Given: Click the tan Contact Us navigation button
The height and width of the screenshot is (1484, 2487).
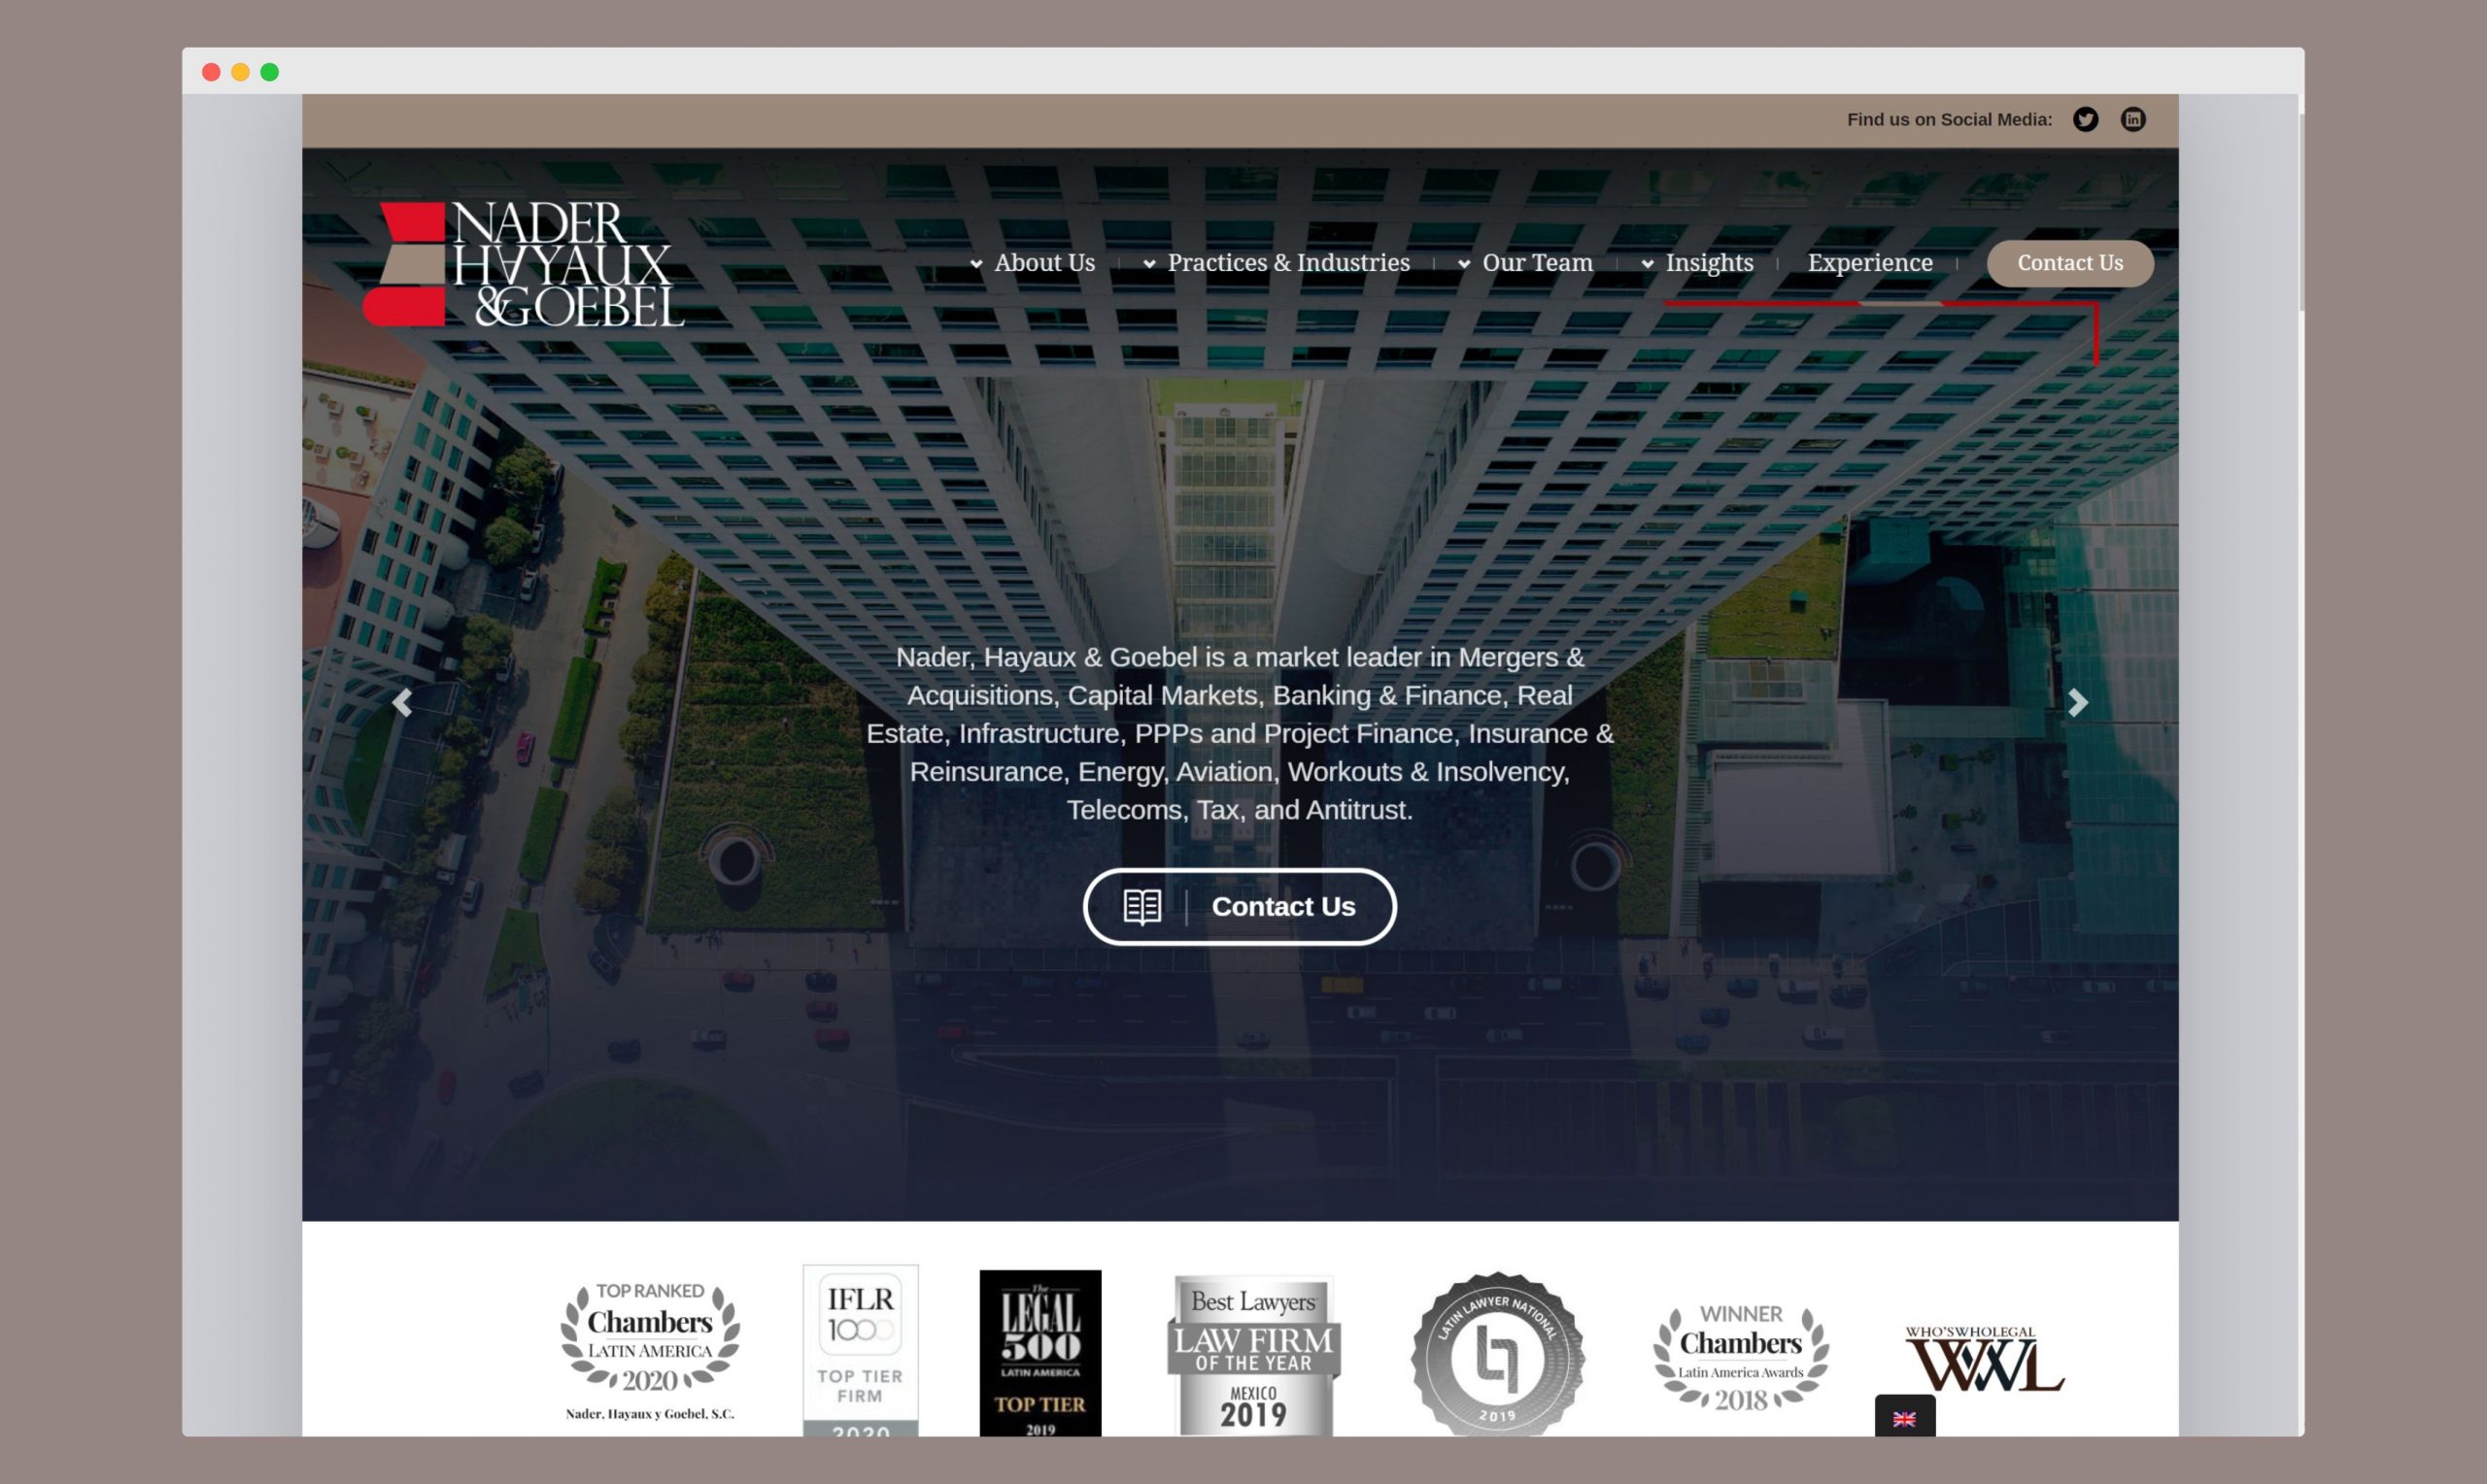Looking at the screenshot, I should click(x=2069, y=263).
